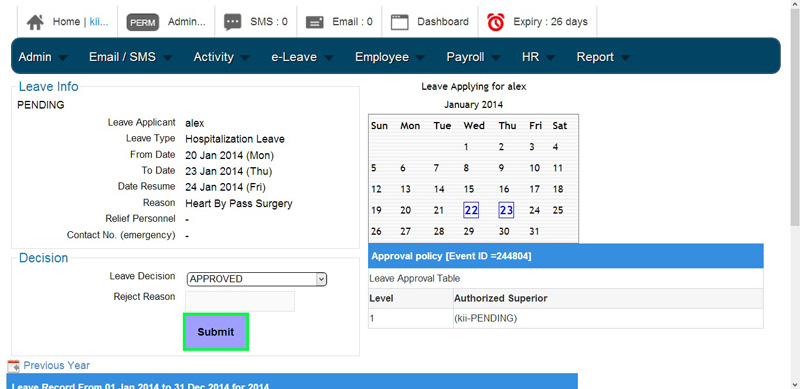Image resolution: width=800 pixels, height=389 pixels.
Task: Click the (kii-PENDING) superior cell
Action: (608, 319)
